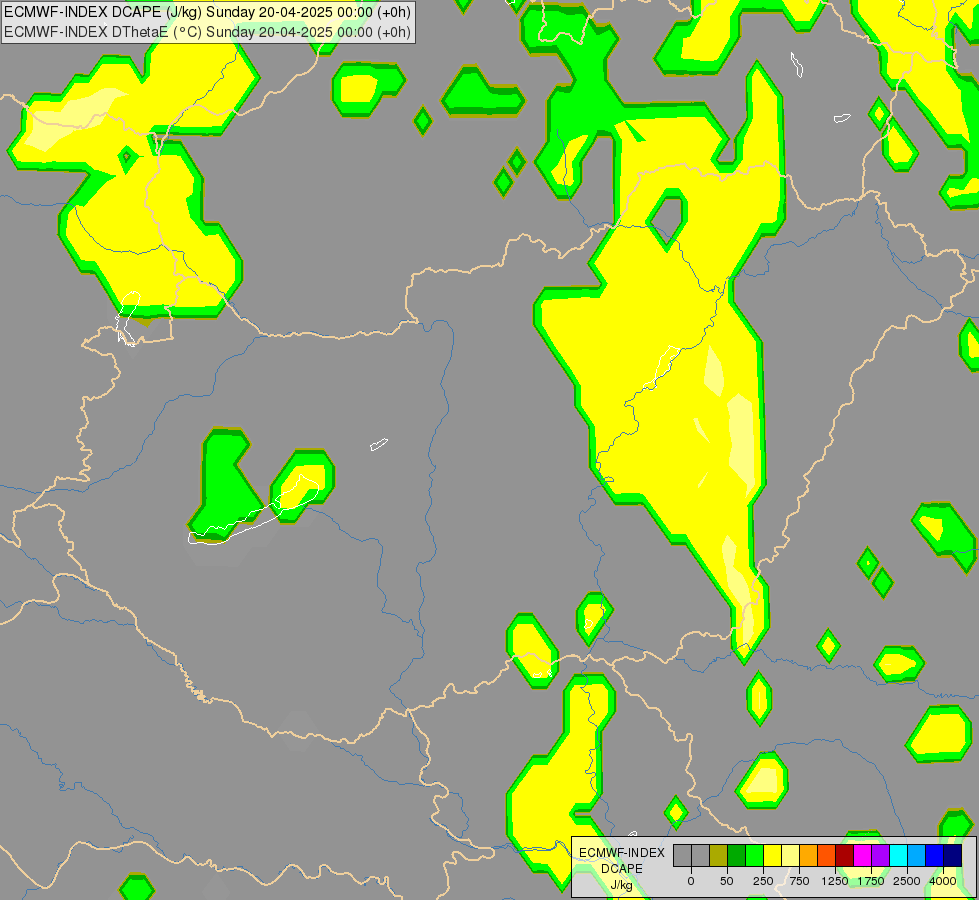Click the legend's ECMWF-INDEX label

(622, 853)
